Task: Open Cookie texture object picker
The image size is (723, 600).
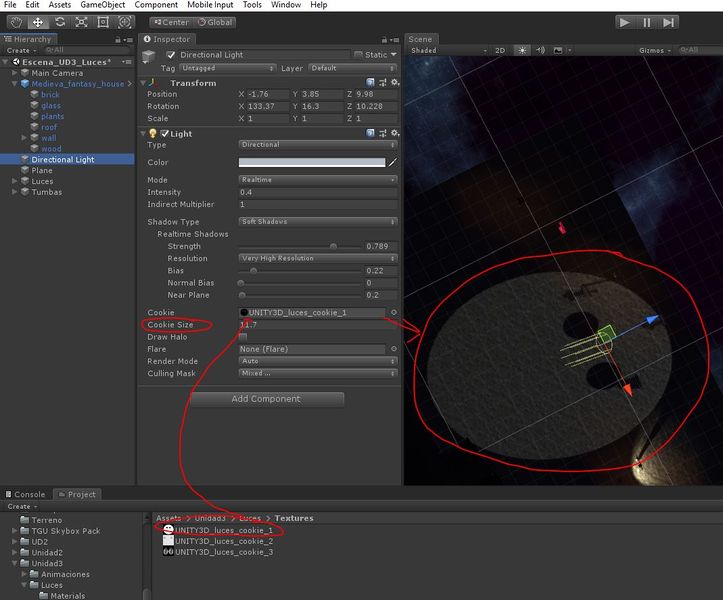Action: pyautogui.click(x=393, y=312)
